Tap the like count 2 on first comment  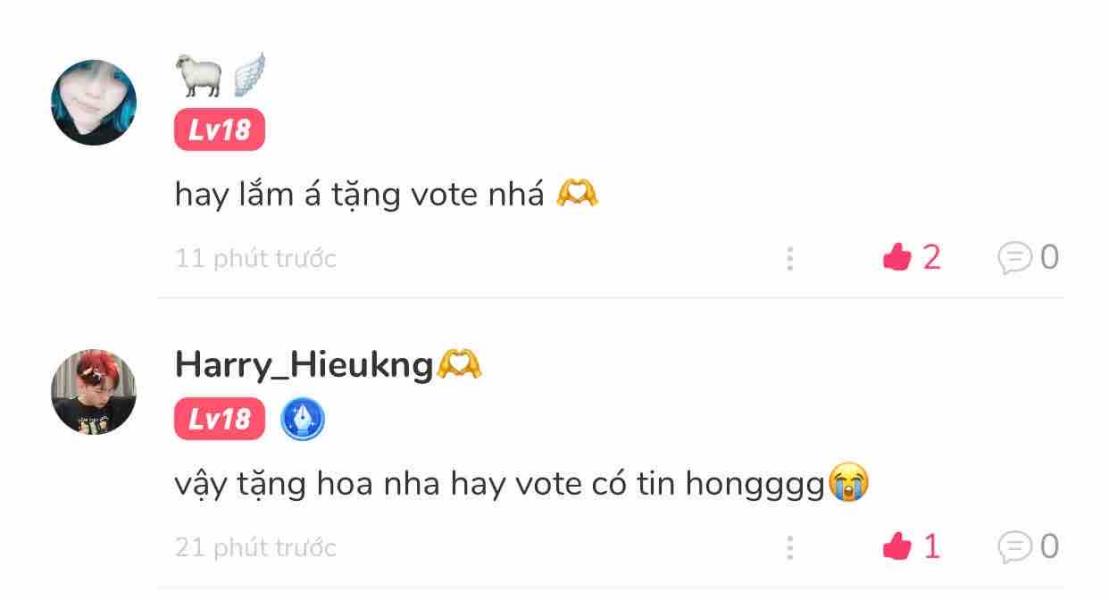pyautogui.click(x=931, y=258)
